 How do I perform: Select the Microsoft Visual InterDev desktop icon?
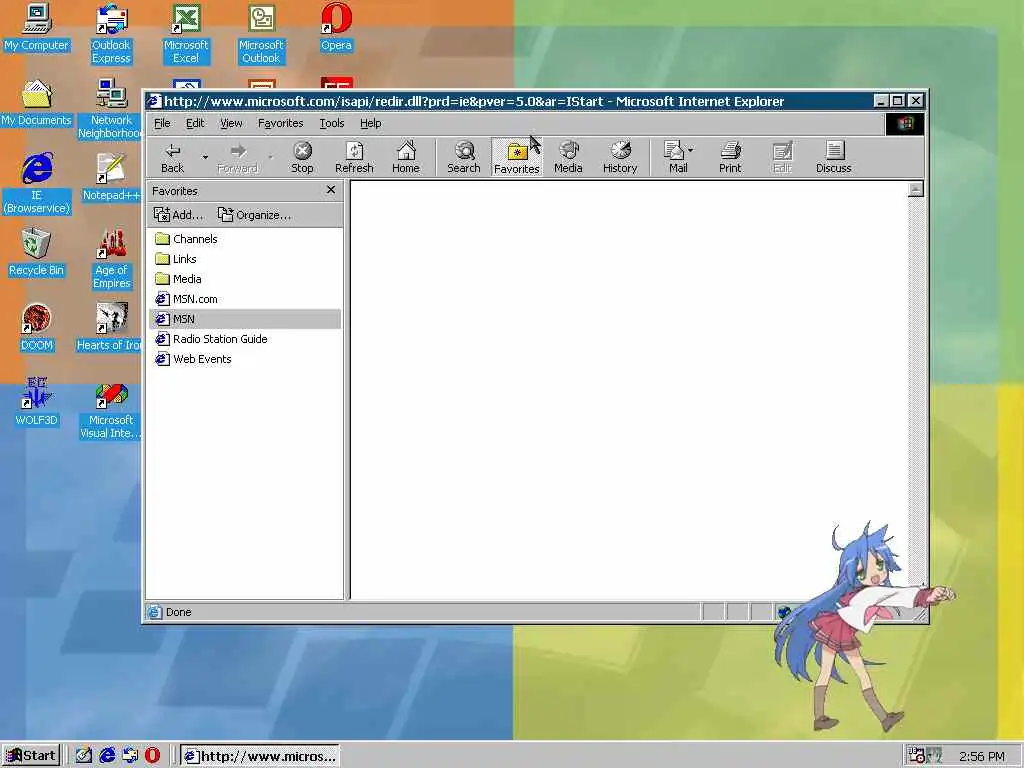(x=110, y=409)
